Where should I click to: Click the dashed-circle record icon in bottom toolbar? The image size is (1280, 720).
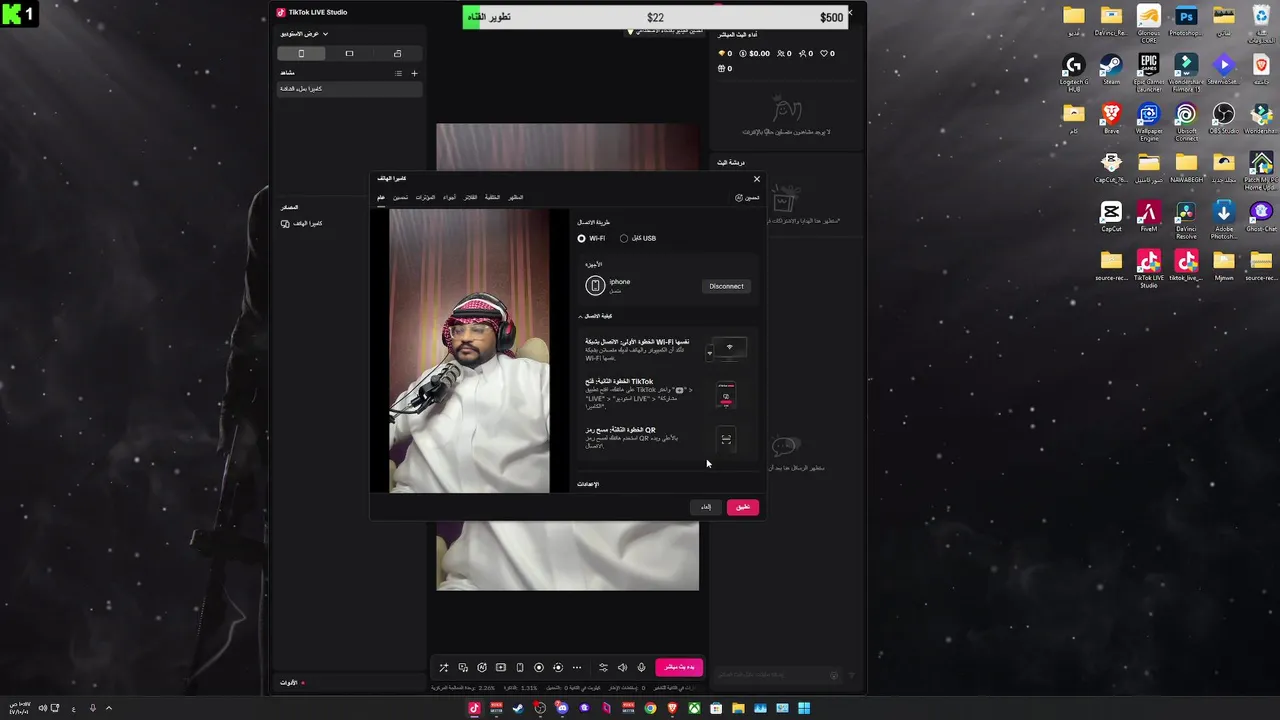[558, 667]
